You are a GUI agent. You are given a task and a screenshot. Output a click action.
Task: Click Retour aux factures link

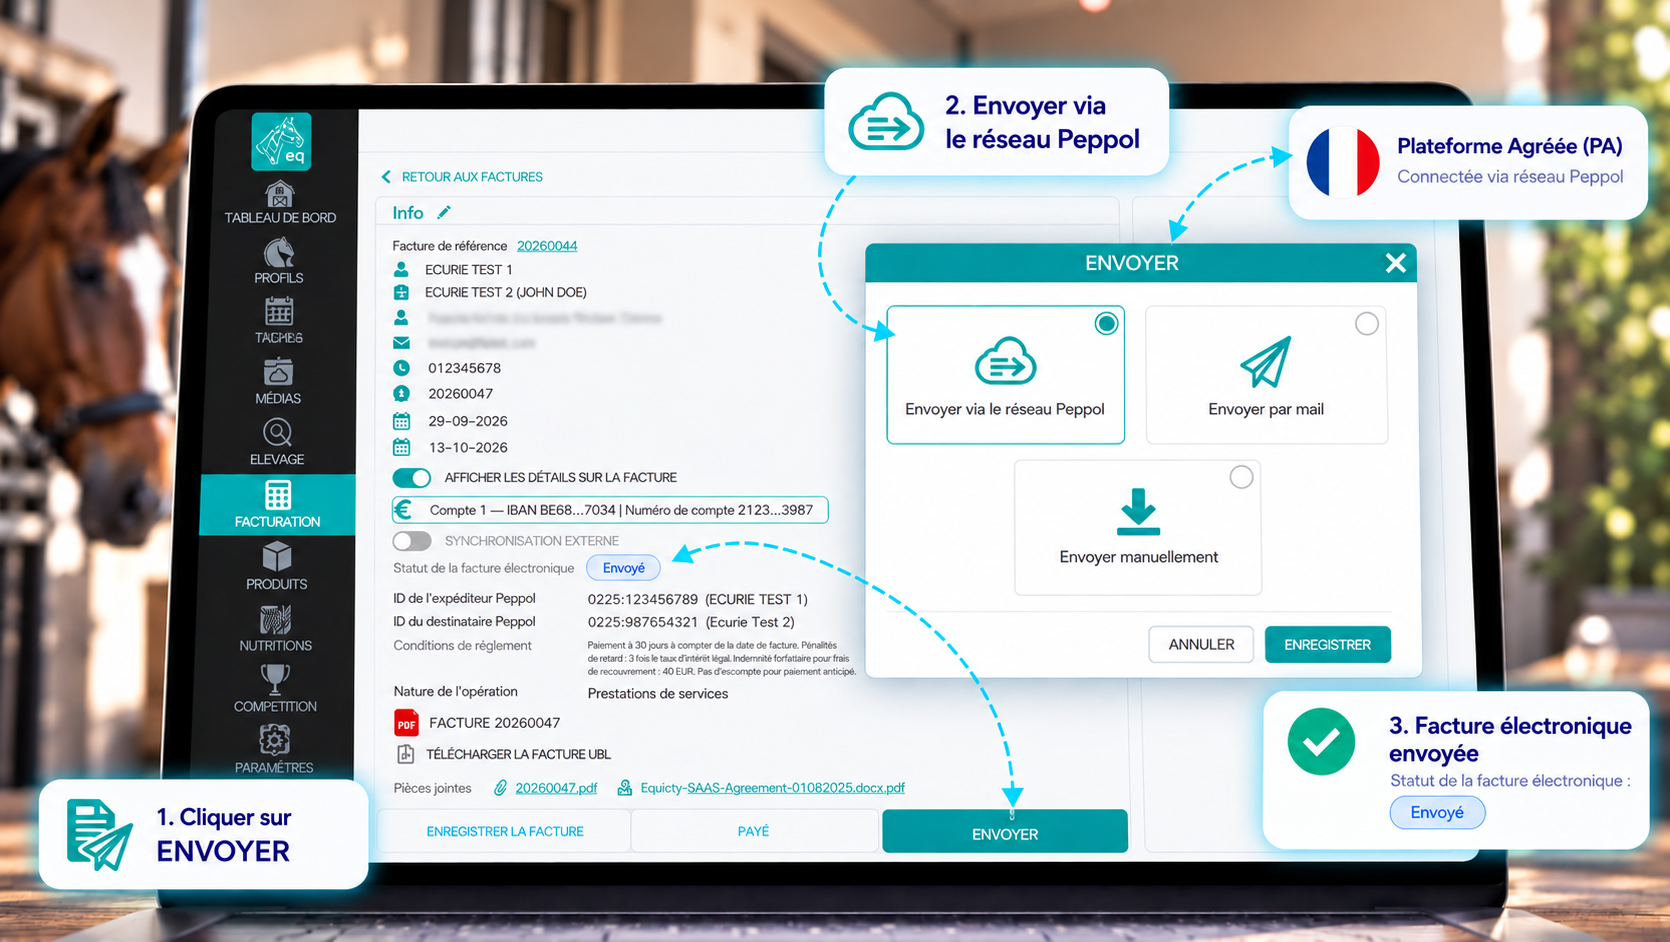tap(472, 177)
